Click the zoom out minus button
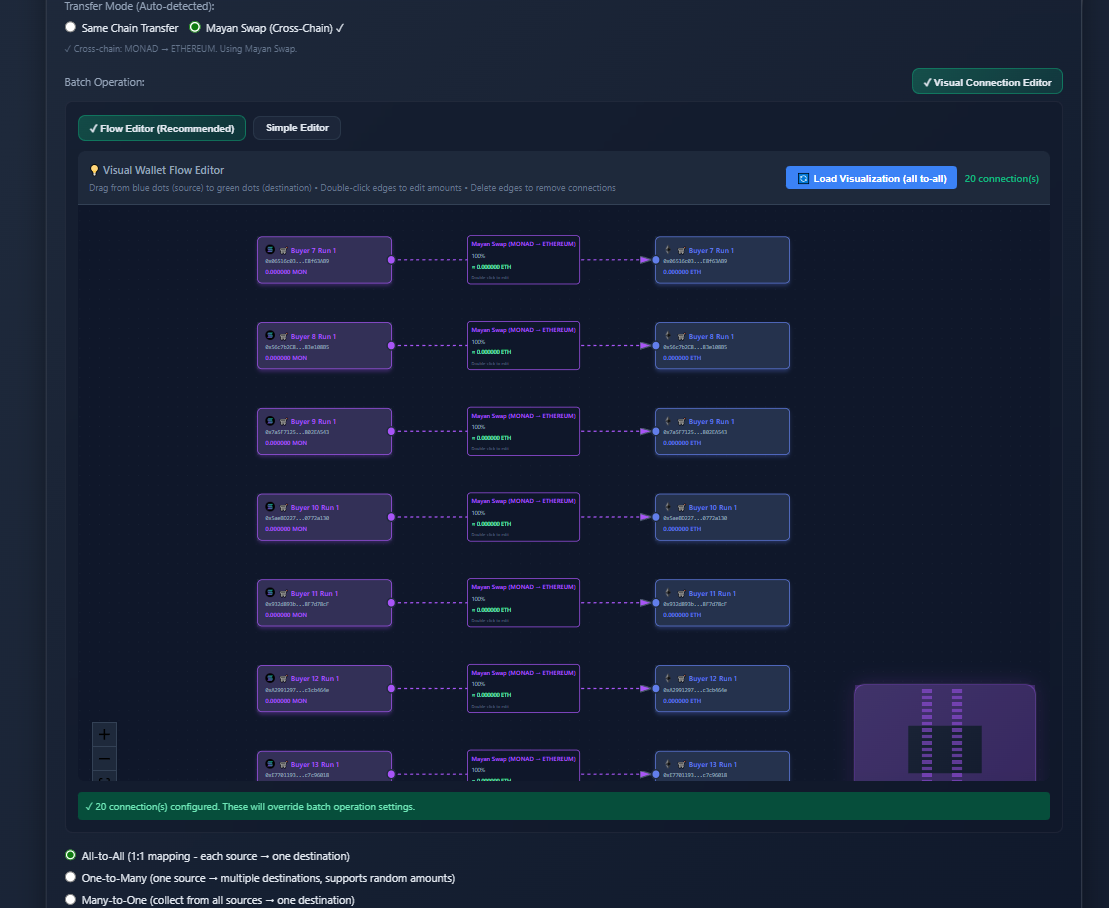Viewport: 1109px width, 908px height. pyautogui.click(x=104, y=759)
